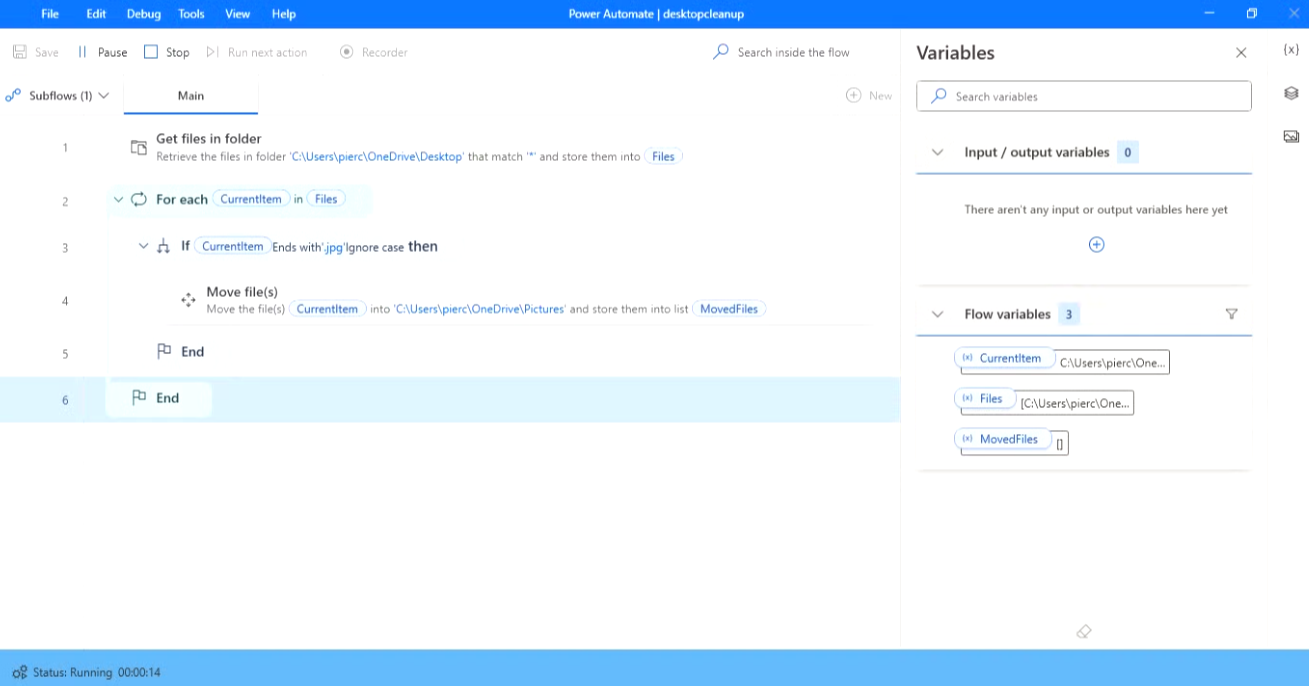Restore down the Power Automate window
The width and height of the screenshot is (1309, 686).
1251,14
